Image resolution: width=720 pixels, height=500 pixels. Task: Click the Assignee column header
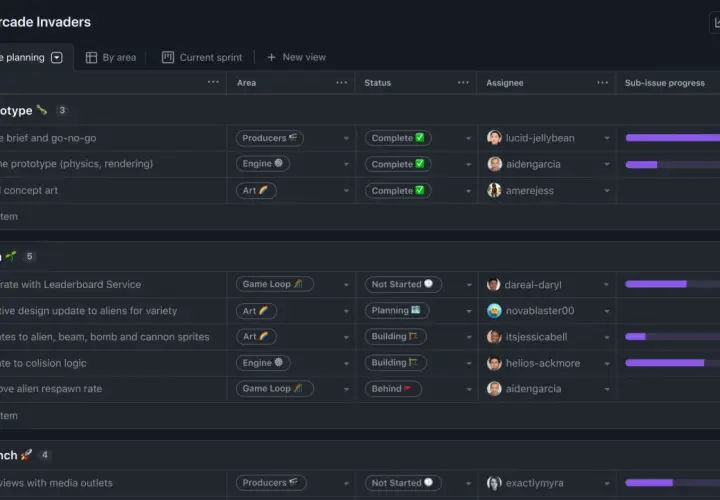tap(505, 83)
